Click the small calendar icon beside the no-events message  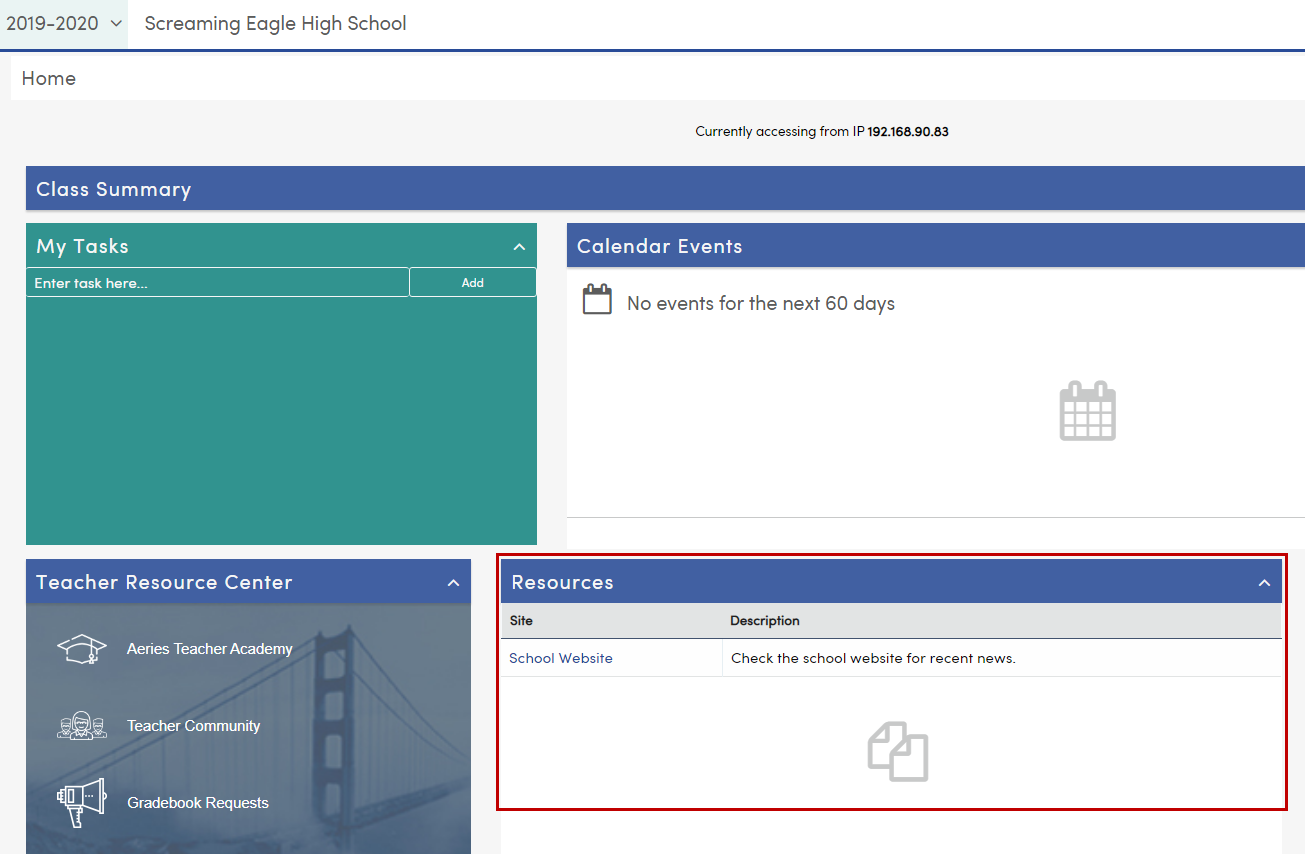(x=597, y=298)
